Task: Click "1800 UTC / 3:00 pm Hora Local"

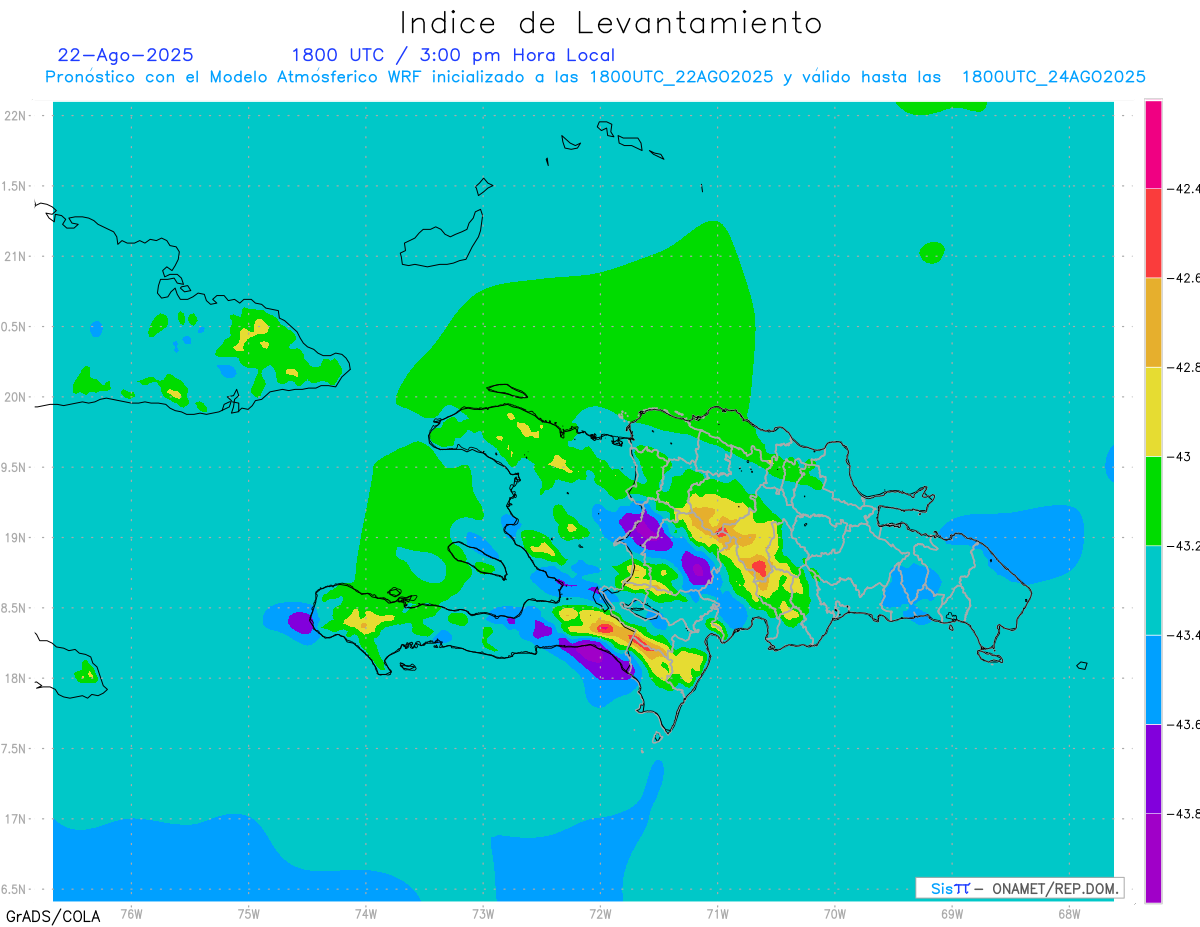Action: [453, 55]
